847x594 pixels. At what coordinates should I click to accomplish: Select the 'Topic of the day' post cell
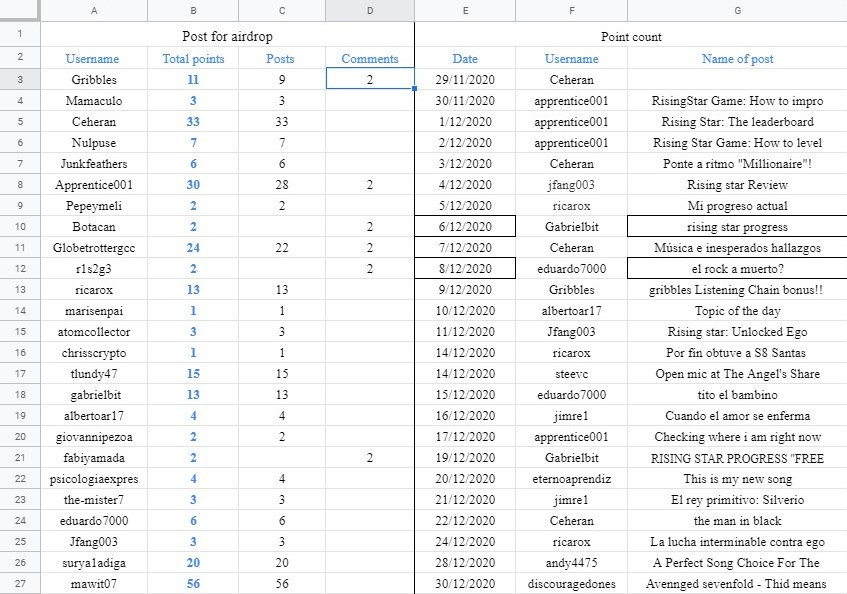pyautogui.click(x=737, y=311)
